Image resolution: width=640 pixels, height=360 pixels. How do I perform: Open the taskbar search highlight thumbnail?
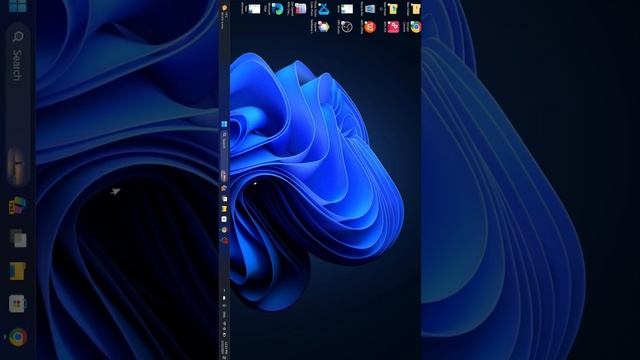pos(224,176)
